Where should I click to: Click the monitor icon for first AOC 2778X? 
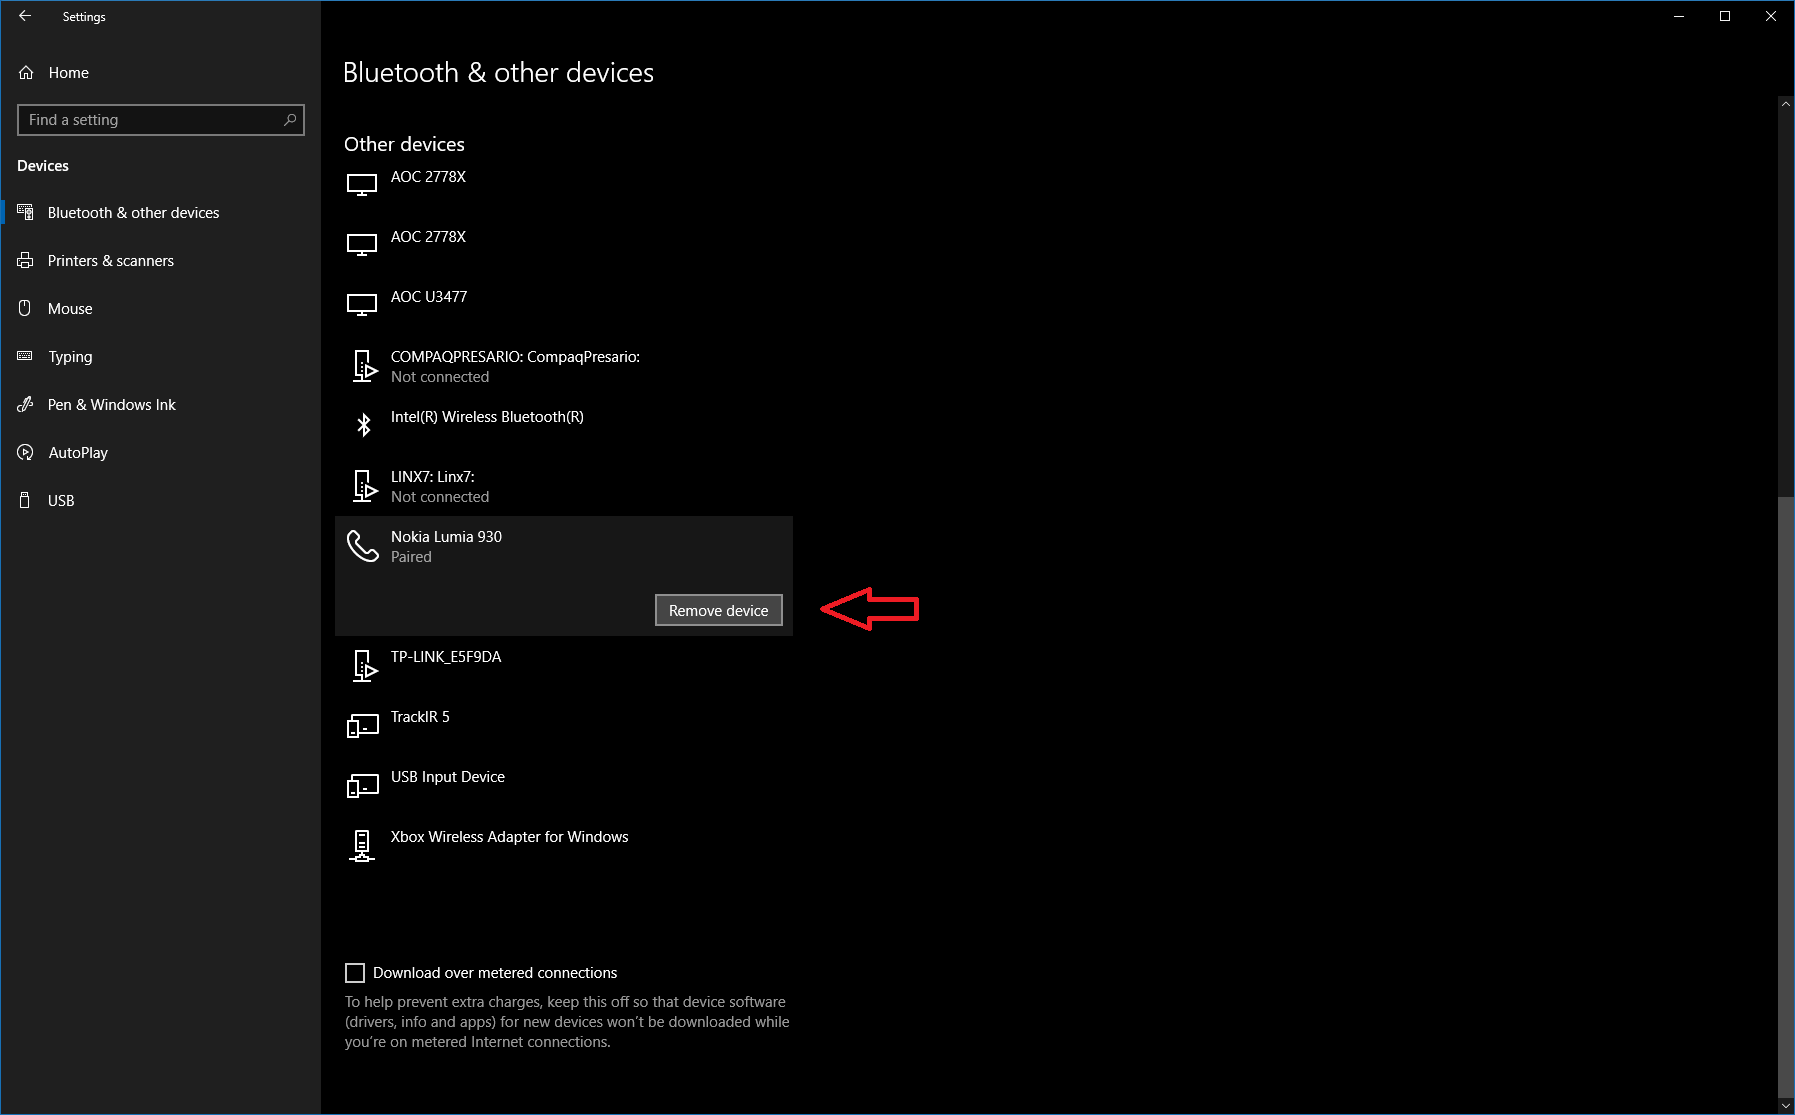[362, 185]
